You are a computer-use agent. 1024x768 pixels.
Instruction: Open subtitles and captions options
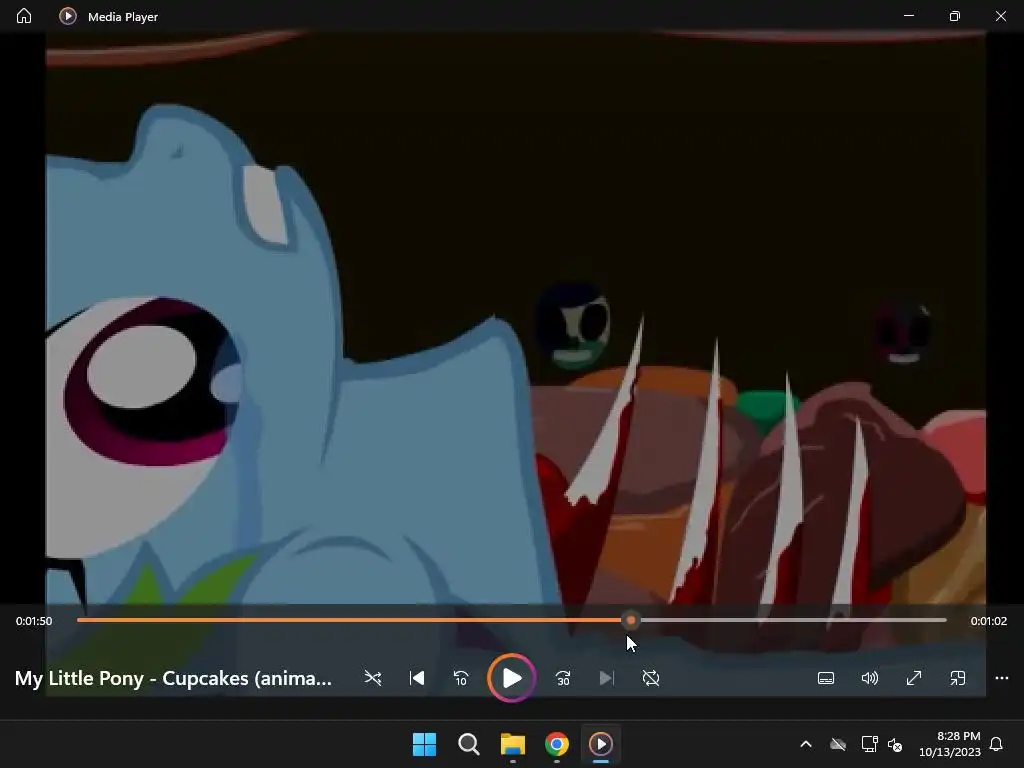[x=826, y=678]
